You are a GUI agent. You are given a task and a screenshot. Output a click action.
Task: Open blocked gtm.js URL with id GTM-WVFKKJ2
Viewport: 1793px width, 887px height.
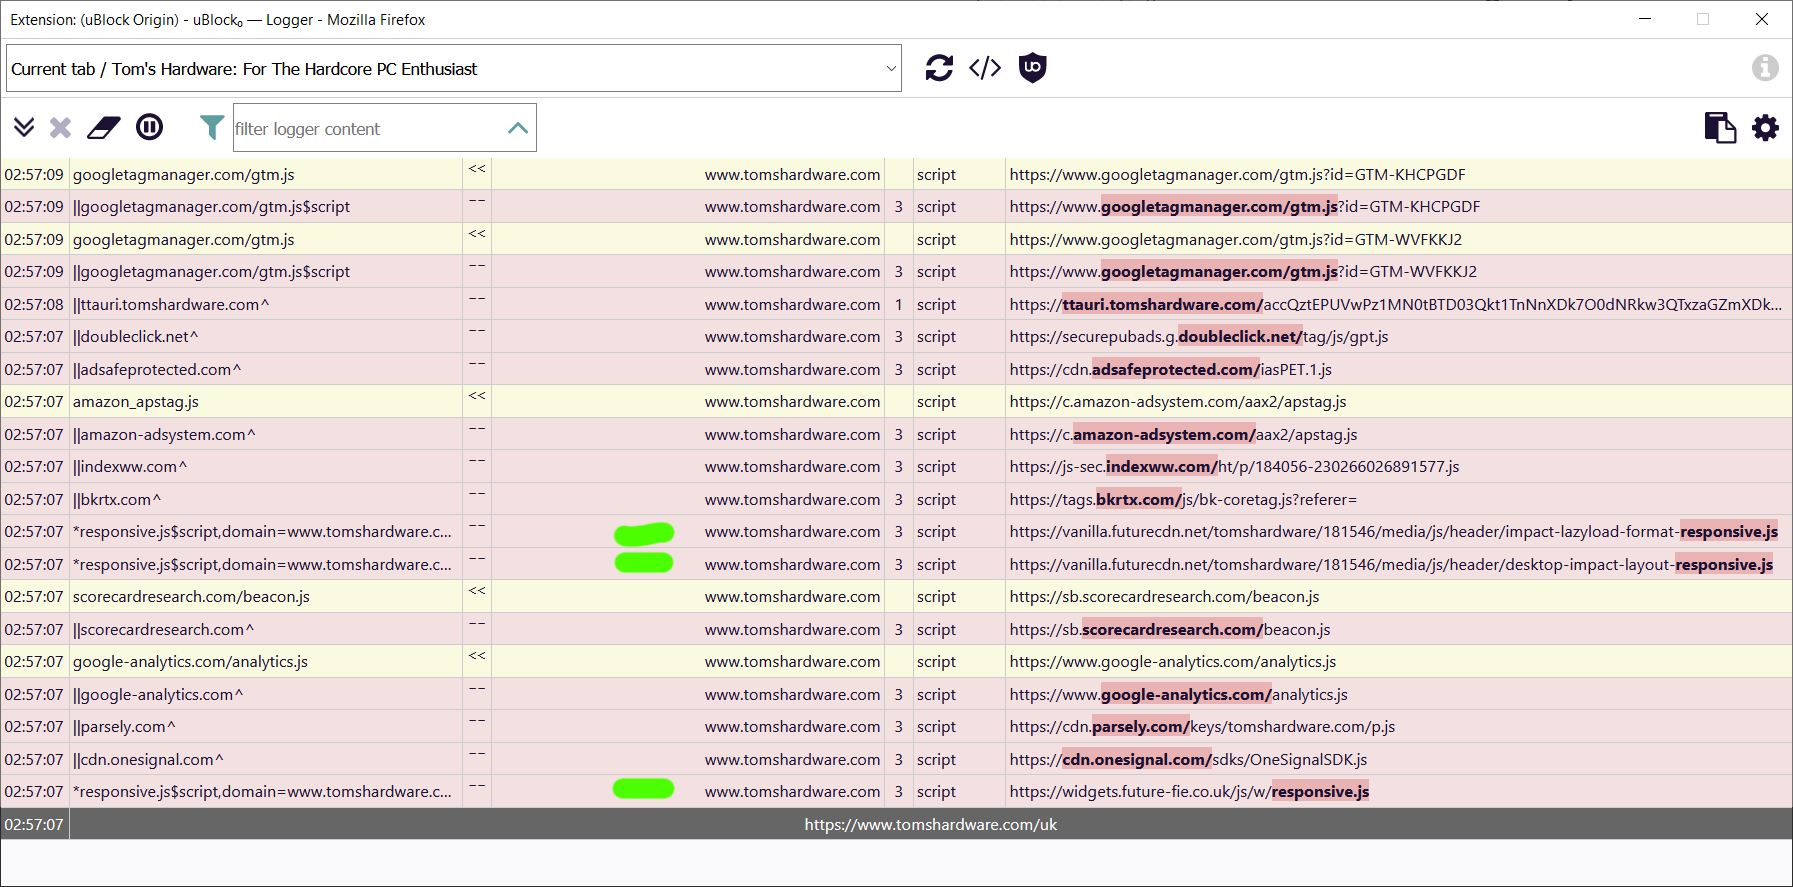pos(1398,272)
